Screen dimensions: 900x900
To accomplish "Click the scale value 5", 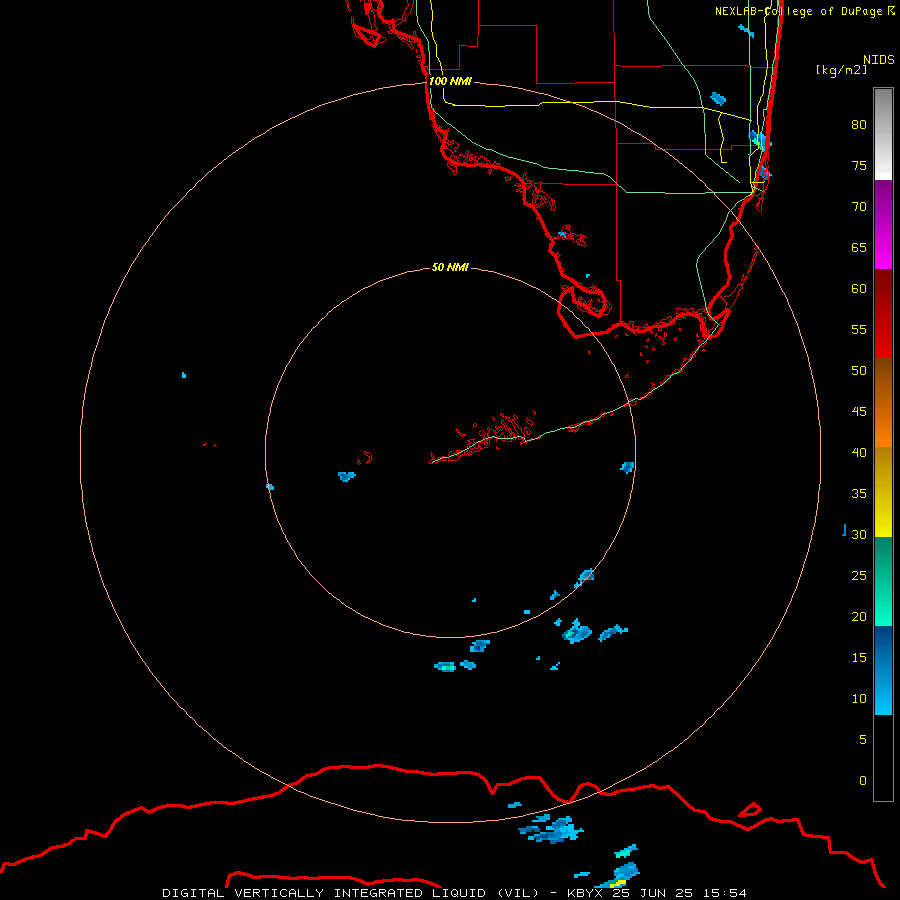I will pyautogui.click(x=863, y=739).
